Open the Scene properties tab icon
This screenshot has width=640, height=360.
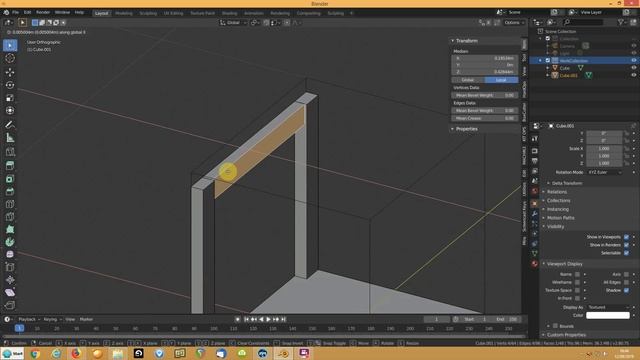click(535, 181)
